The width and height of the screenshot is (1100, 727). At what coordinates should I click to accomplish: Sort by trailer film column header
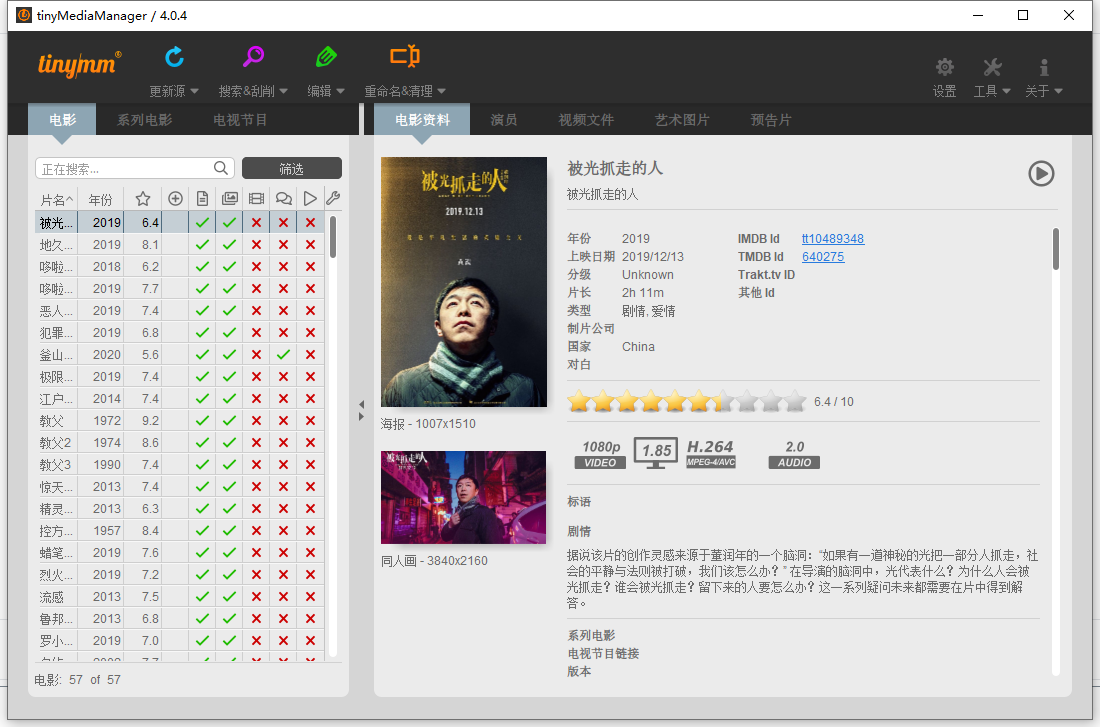coord(256,199)
